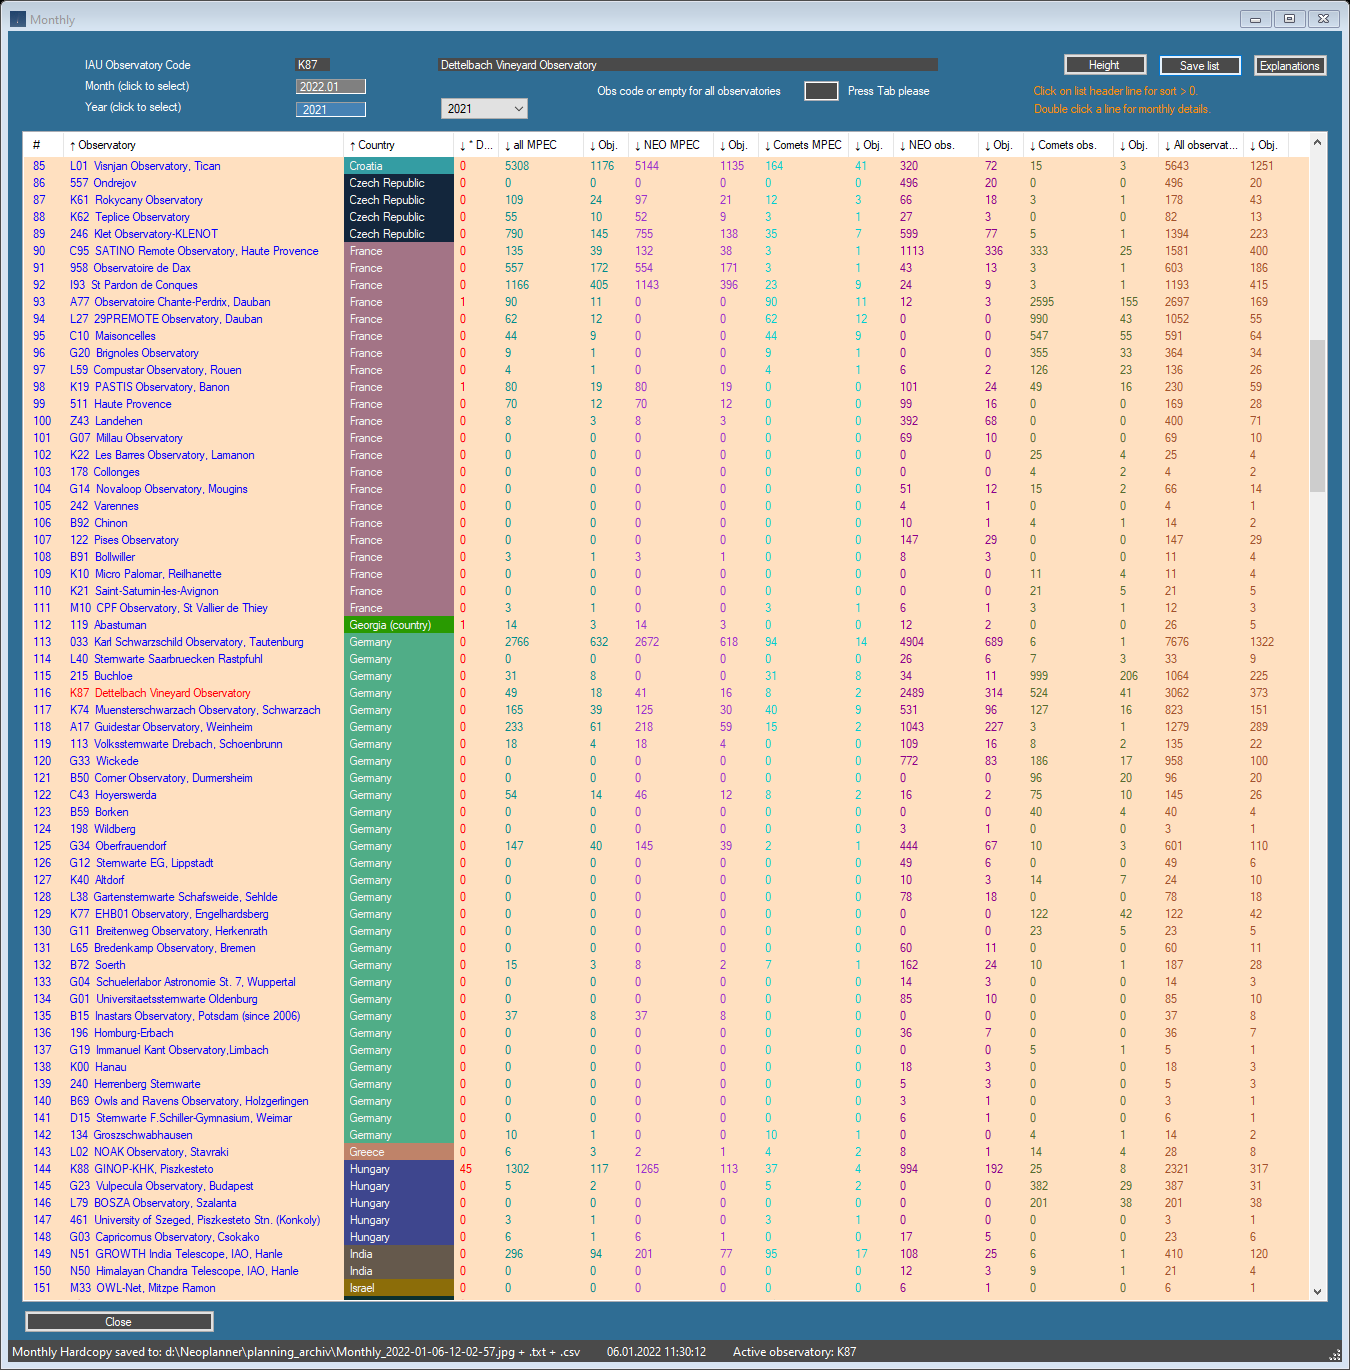Image resolution: width=1350 pixels, height=1370 pixels.
Task: Sort by the all MPEC column header
Action: (x=541, y=145)
